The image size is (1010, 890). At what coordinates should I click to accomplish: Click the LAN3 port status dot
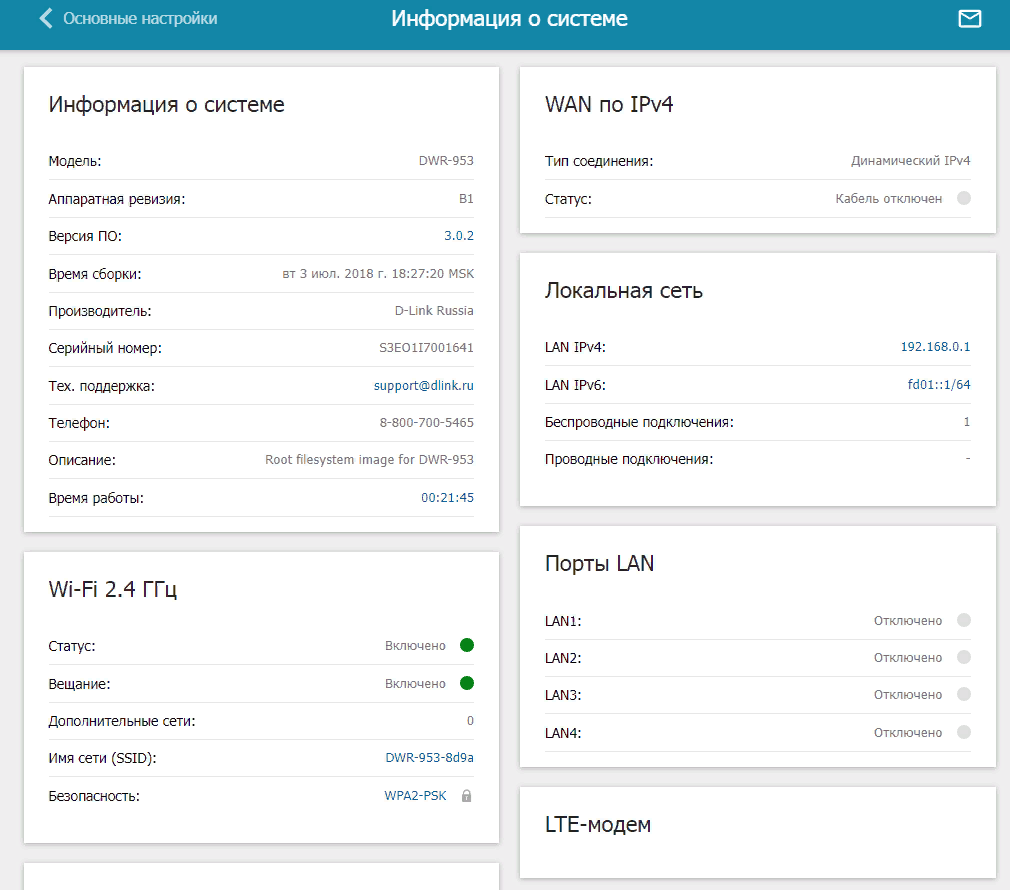(963, 695)
